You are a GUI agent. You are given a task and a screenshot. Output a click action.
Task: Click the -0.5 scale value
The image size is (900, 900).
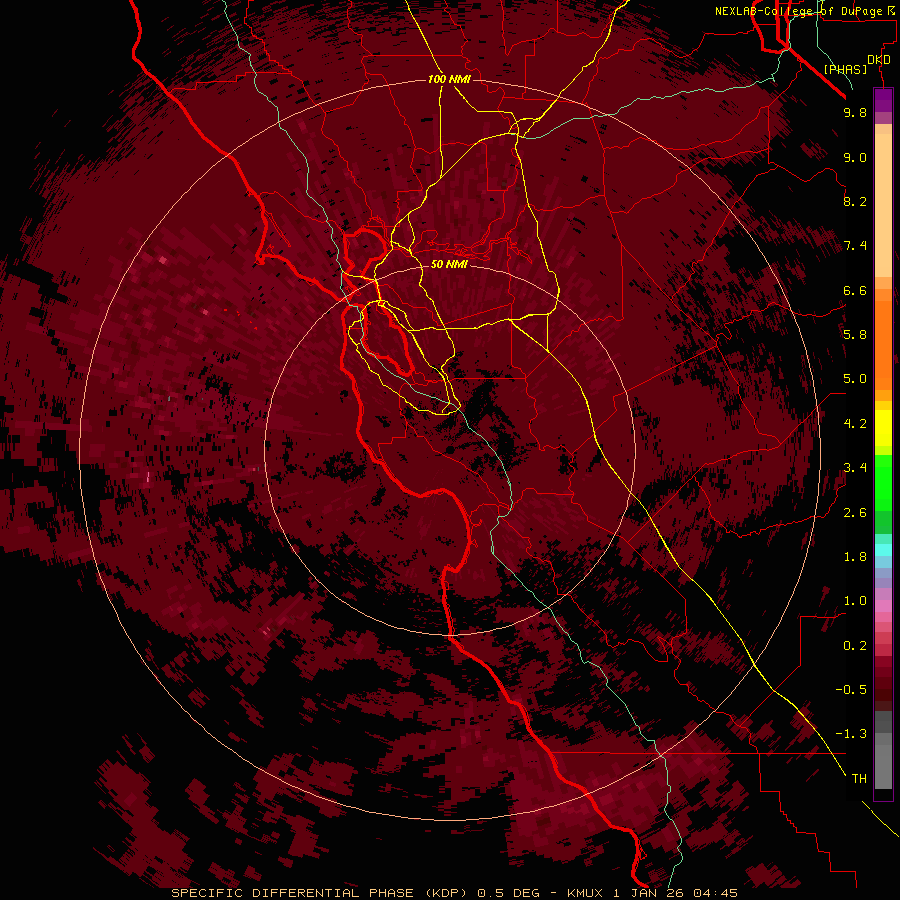point(851,690)
